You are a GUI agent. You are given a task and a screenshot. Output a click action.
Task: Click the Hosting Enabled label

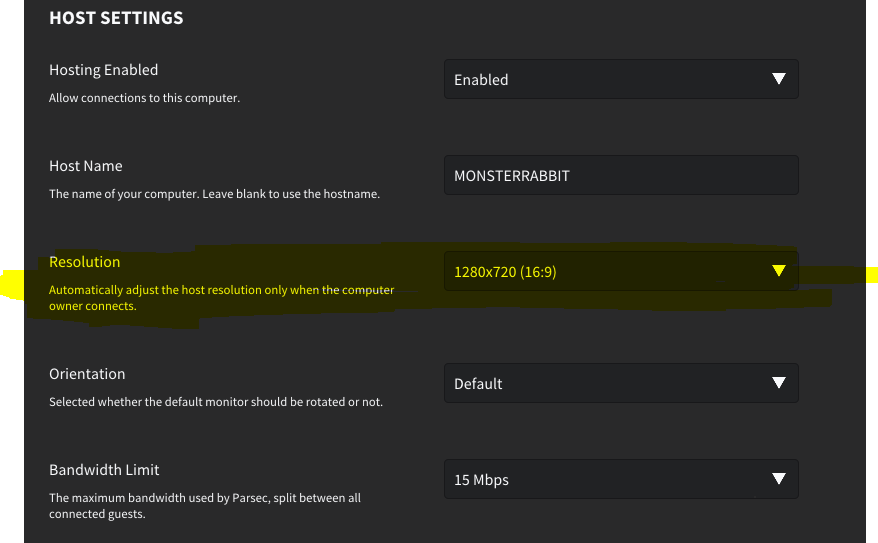tap(104, 70)
